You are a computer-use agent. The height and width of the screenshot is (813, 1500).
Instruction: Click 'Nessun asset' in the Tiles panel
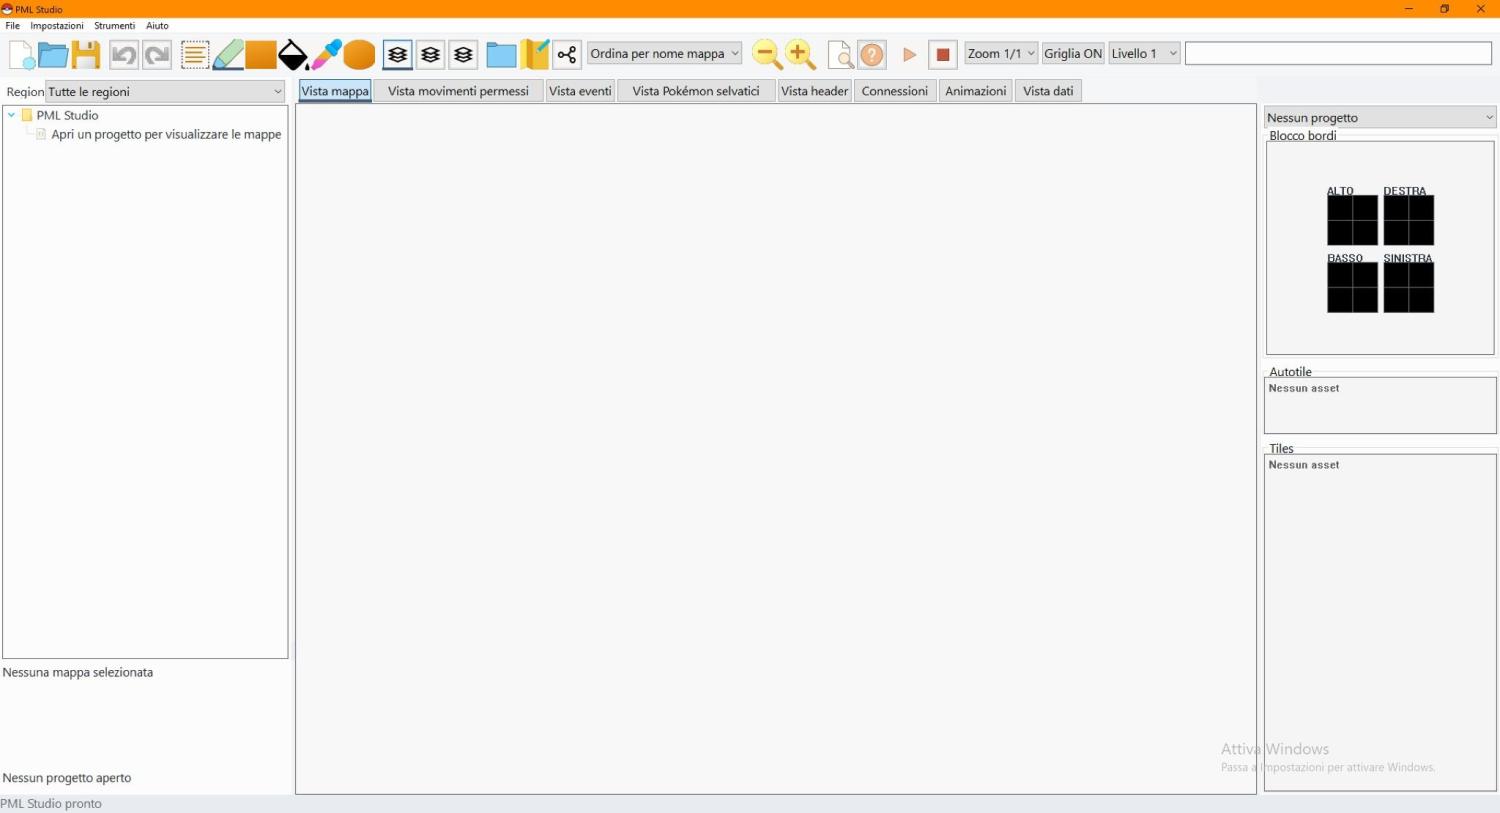coord(1304,465)
